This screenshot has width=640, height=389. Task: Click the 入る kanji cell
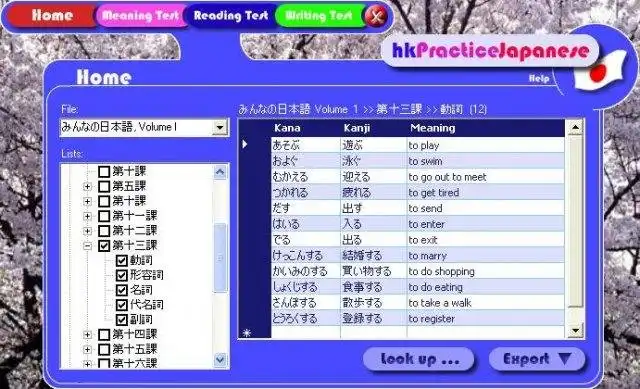click(x=373, y=224)
